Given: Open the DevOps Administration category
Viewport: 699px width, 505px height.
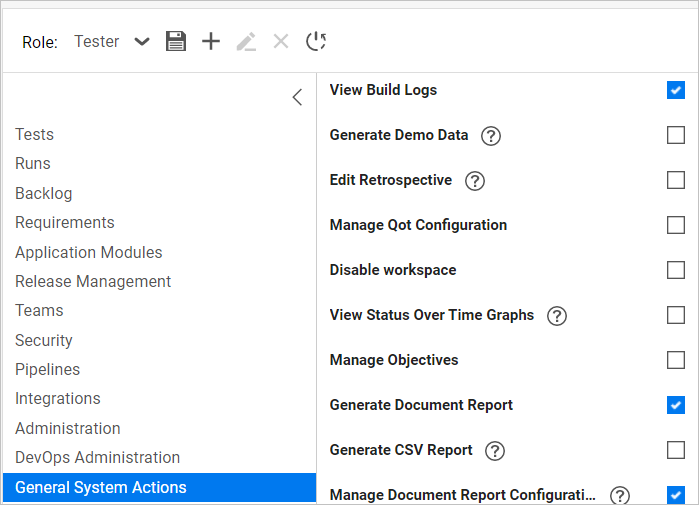Looking at the screenshot, I should (97, 457).
